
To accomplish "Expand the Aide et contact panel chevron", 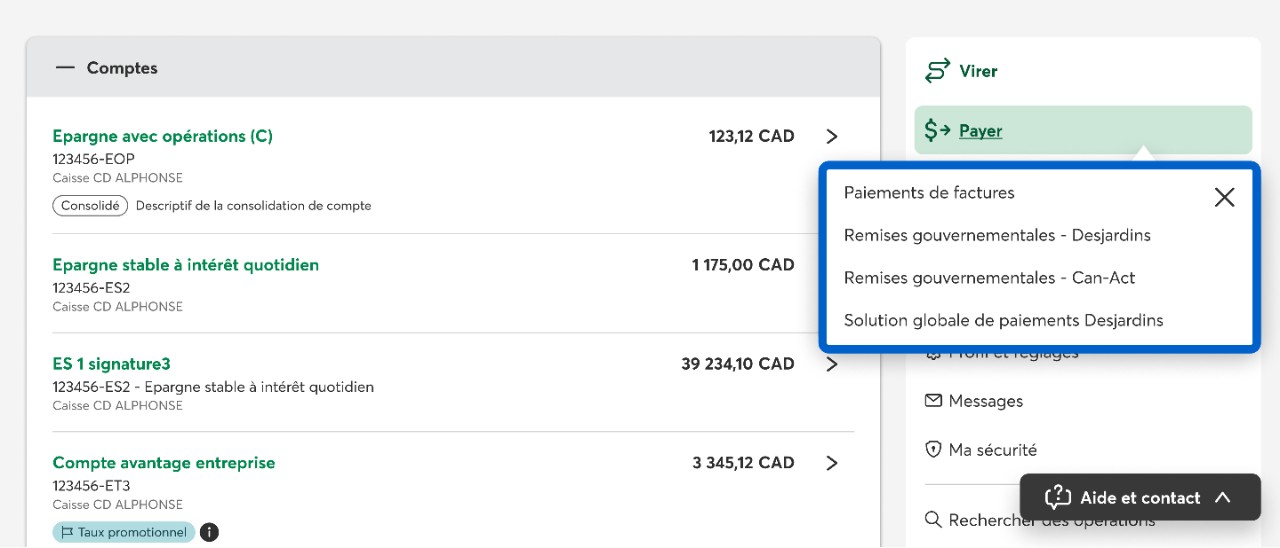I will [x=1222, y=498].
